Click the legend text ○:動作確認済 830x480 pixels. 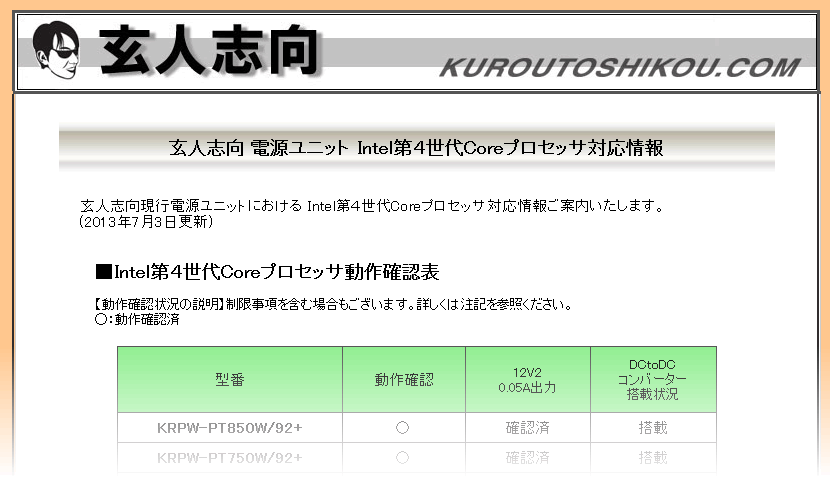tap(137, 319)
